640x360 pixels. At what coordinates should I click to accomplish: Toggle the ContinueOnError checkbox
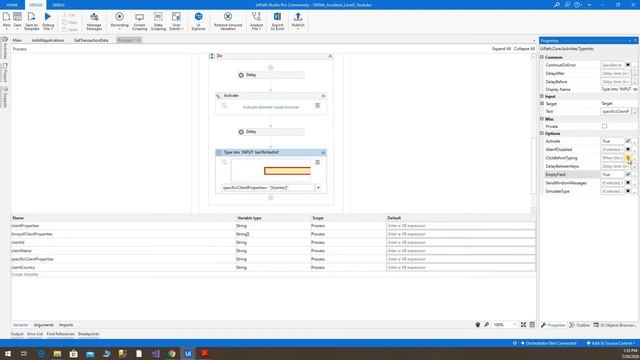coord(628,65)
